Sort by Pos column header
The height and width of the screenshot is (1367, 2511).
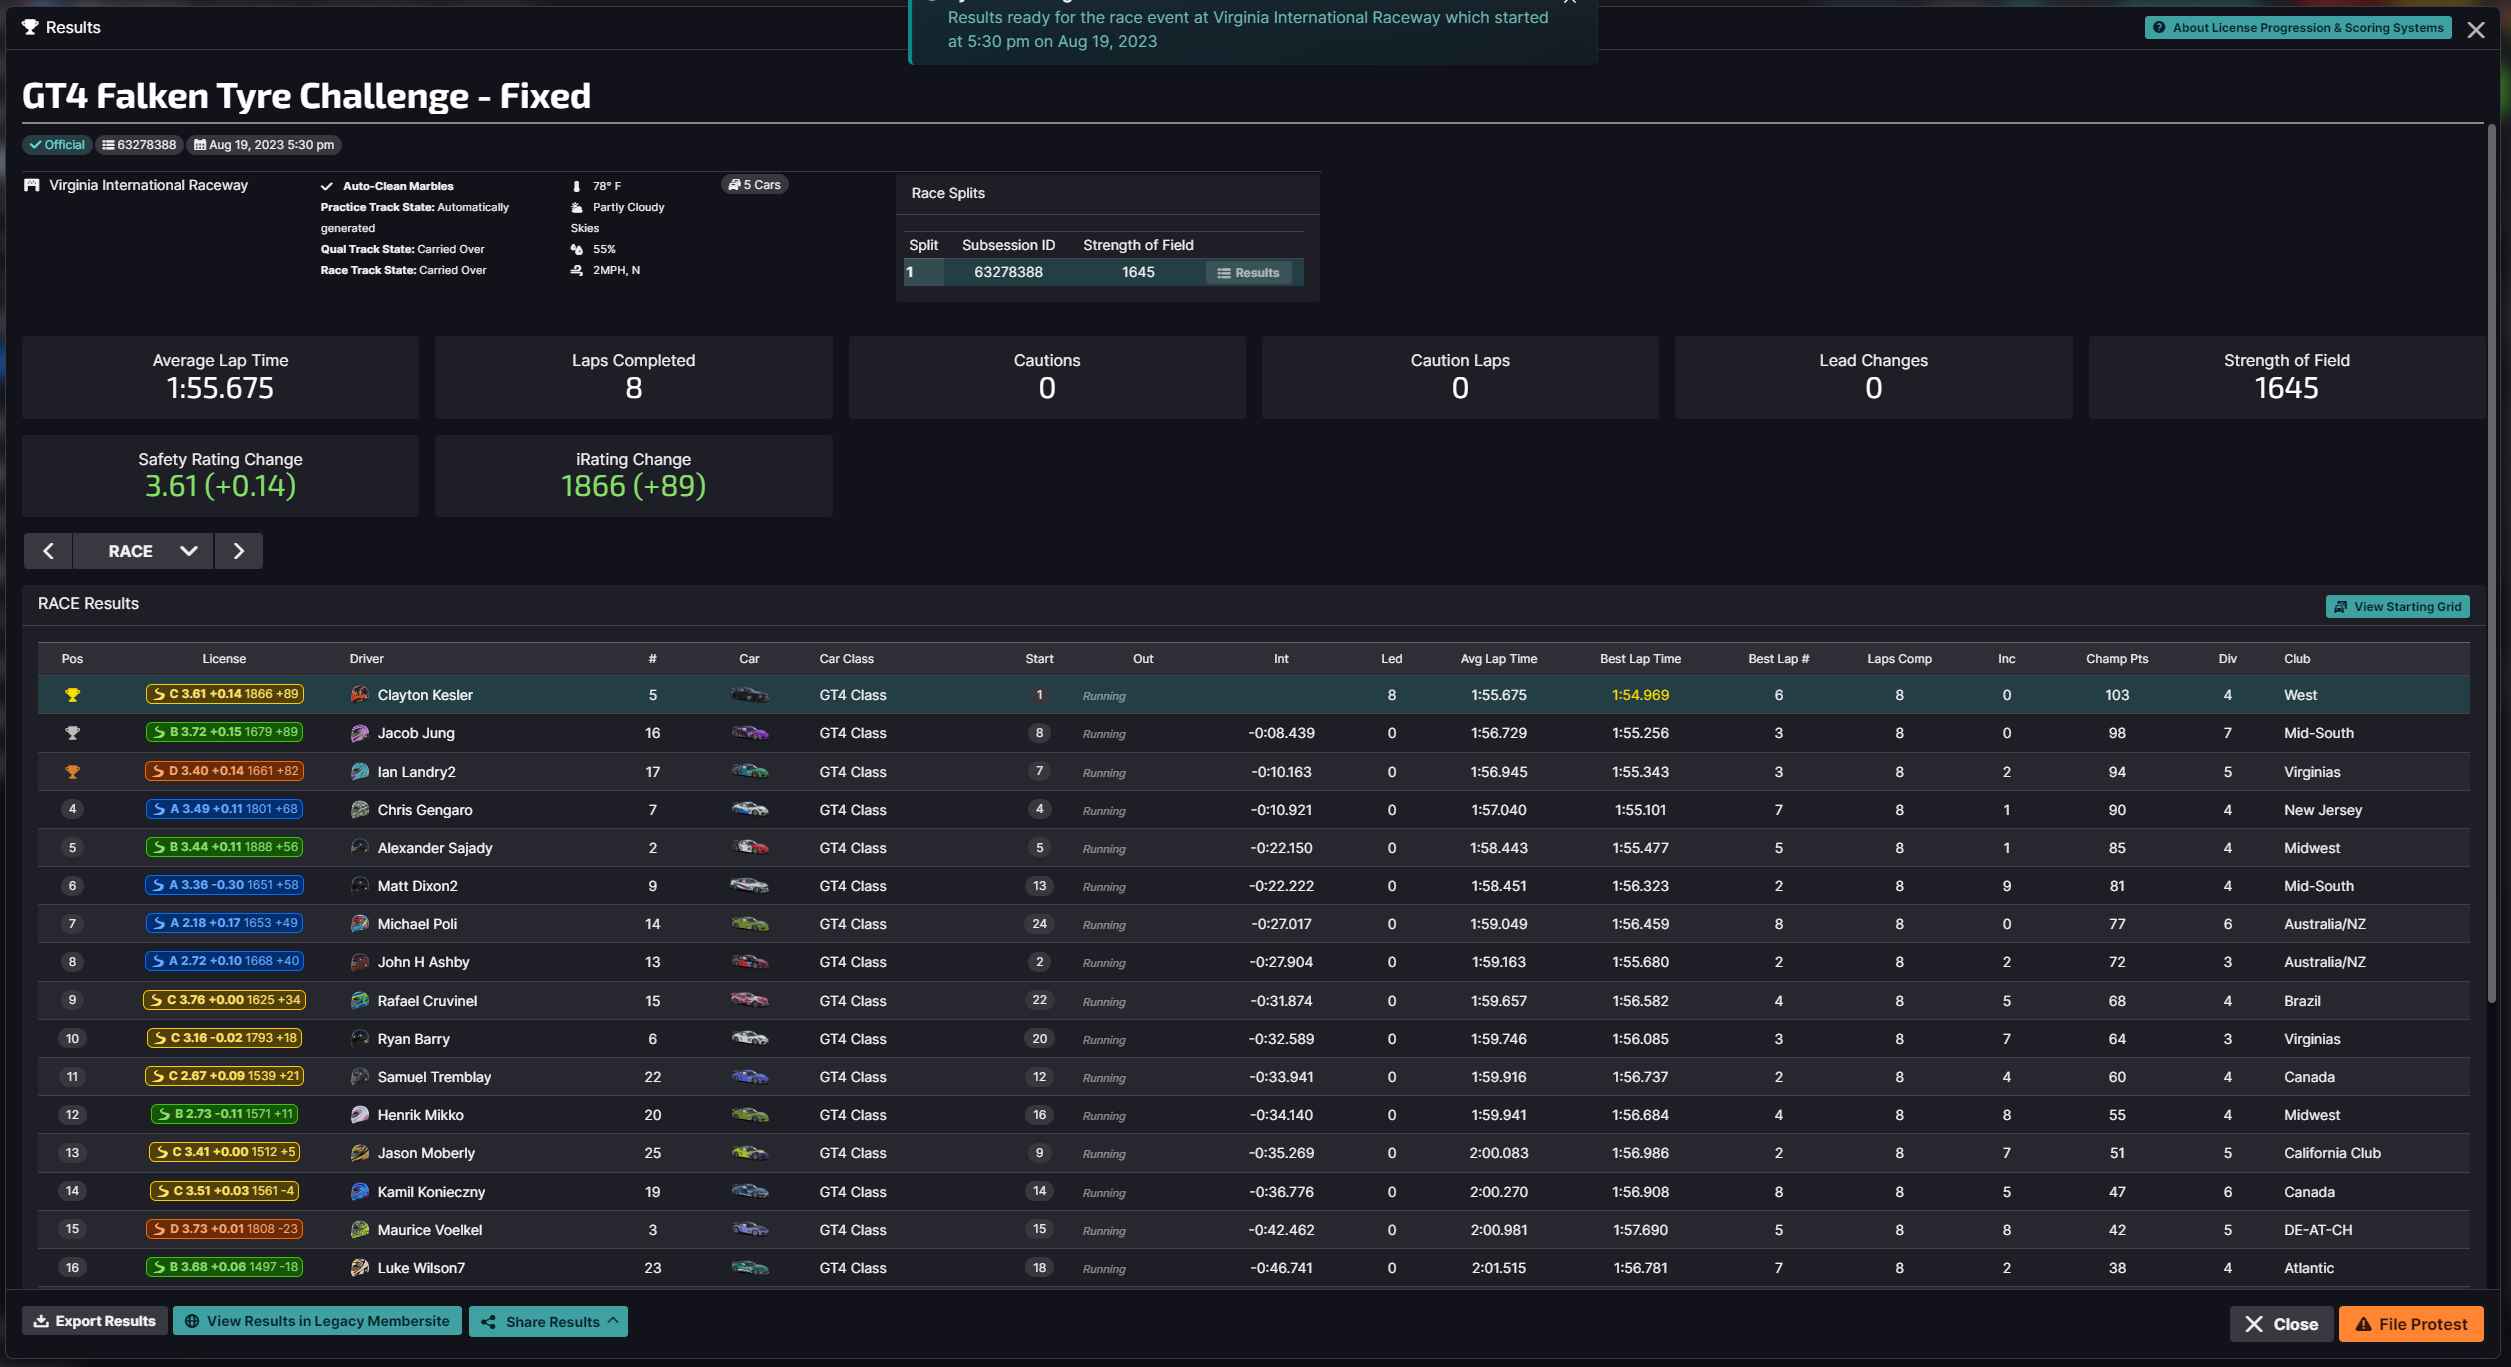pos(72,659)
